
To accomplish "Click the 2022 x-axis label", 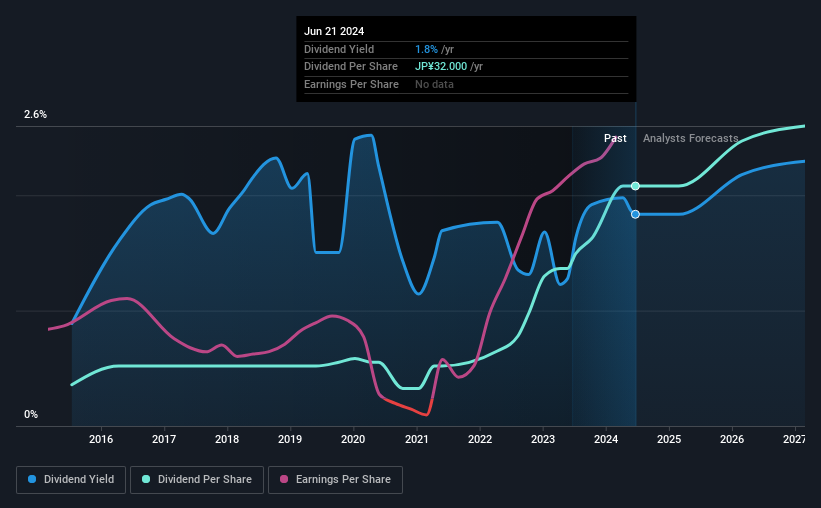I will (x=480, y=439).
